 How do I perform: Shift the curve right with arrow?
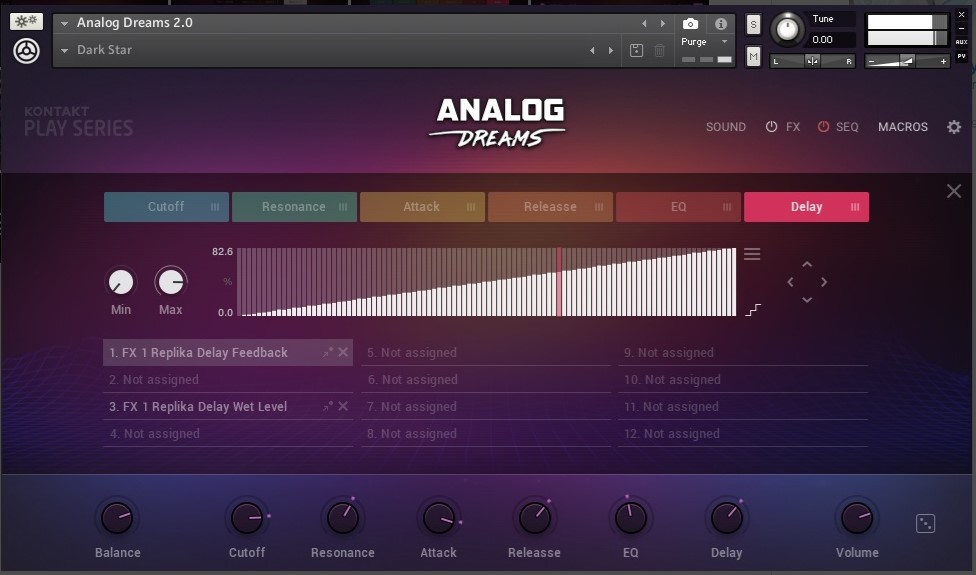coord(824,282)
